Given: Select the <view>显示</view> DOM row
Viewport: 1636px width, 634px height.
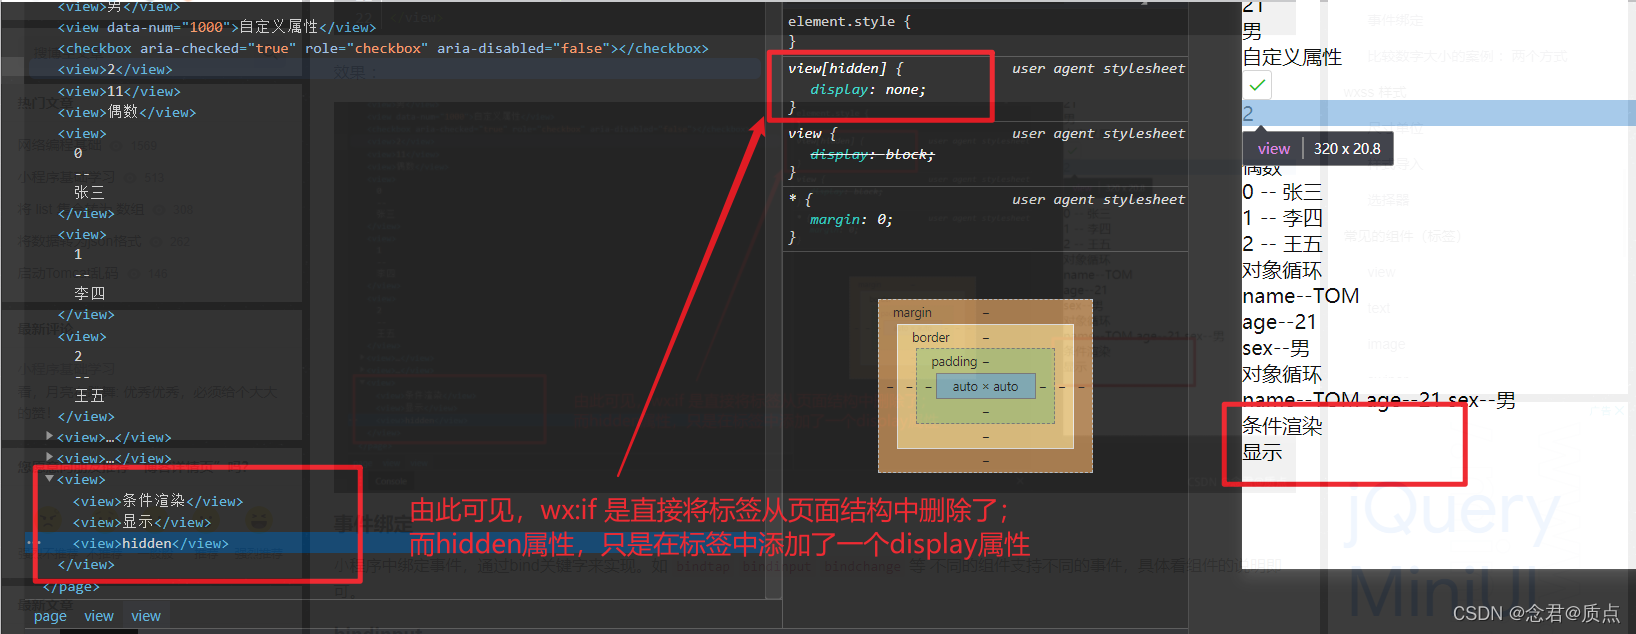Looking at the screenshot, I should pos(142,522).
